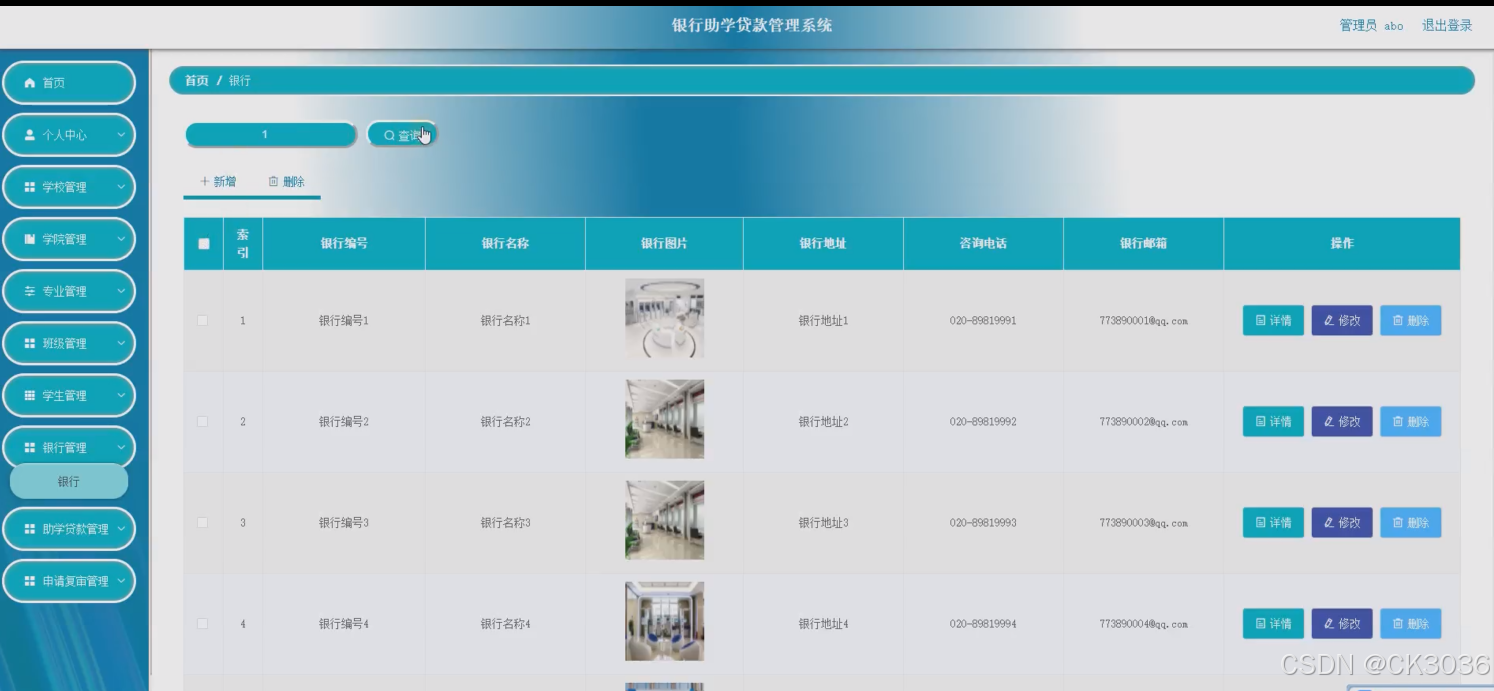Screen dimensions: 1494x691
Task: Click the 删除 batch delete button above table
Action: [x=286, y=182]
